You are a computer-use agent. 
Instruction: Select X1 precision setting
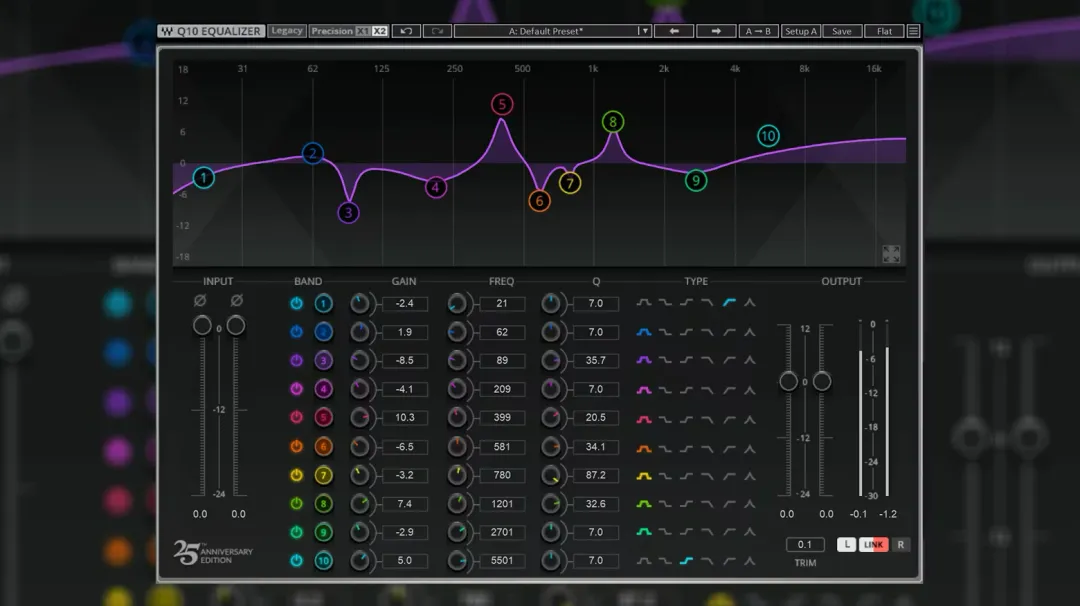(x=362, y=31)
